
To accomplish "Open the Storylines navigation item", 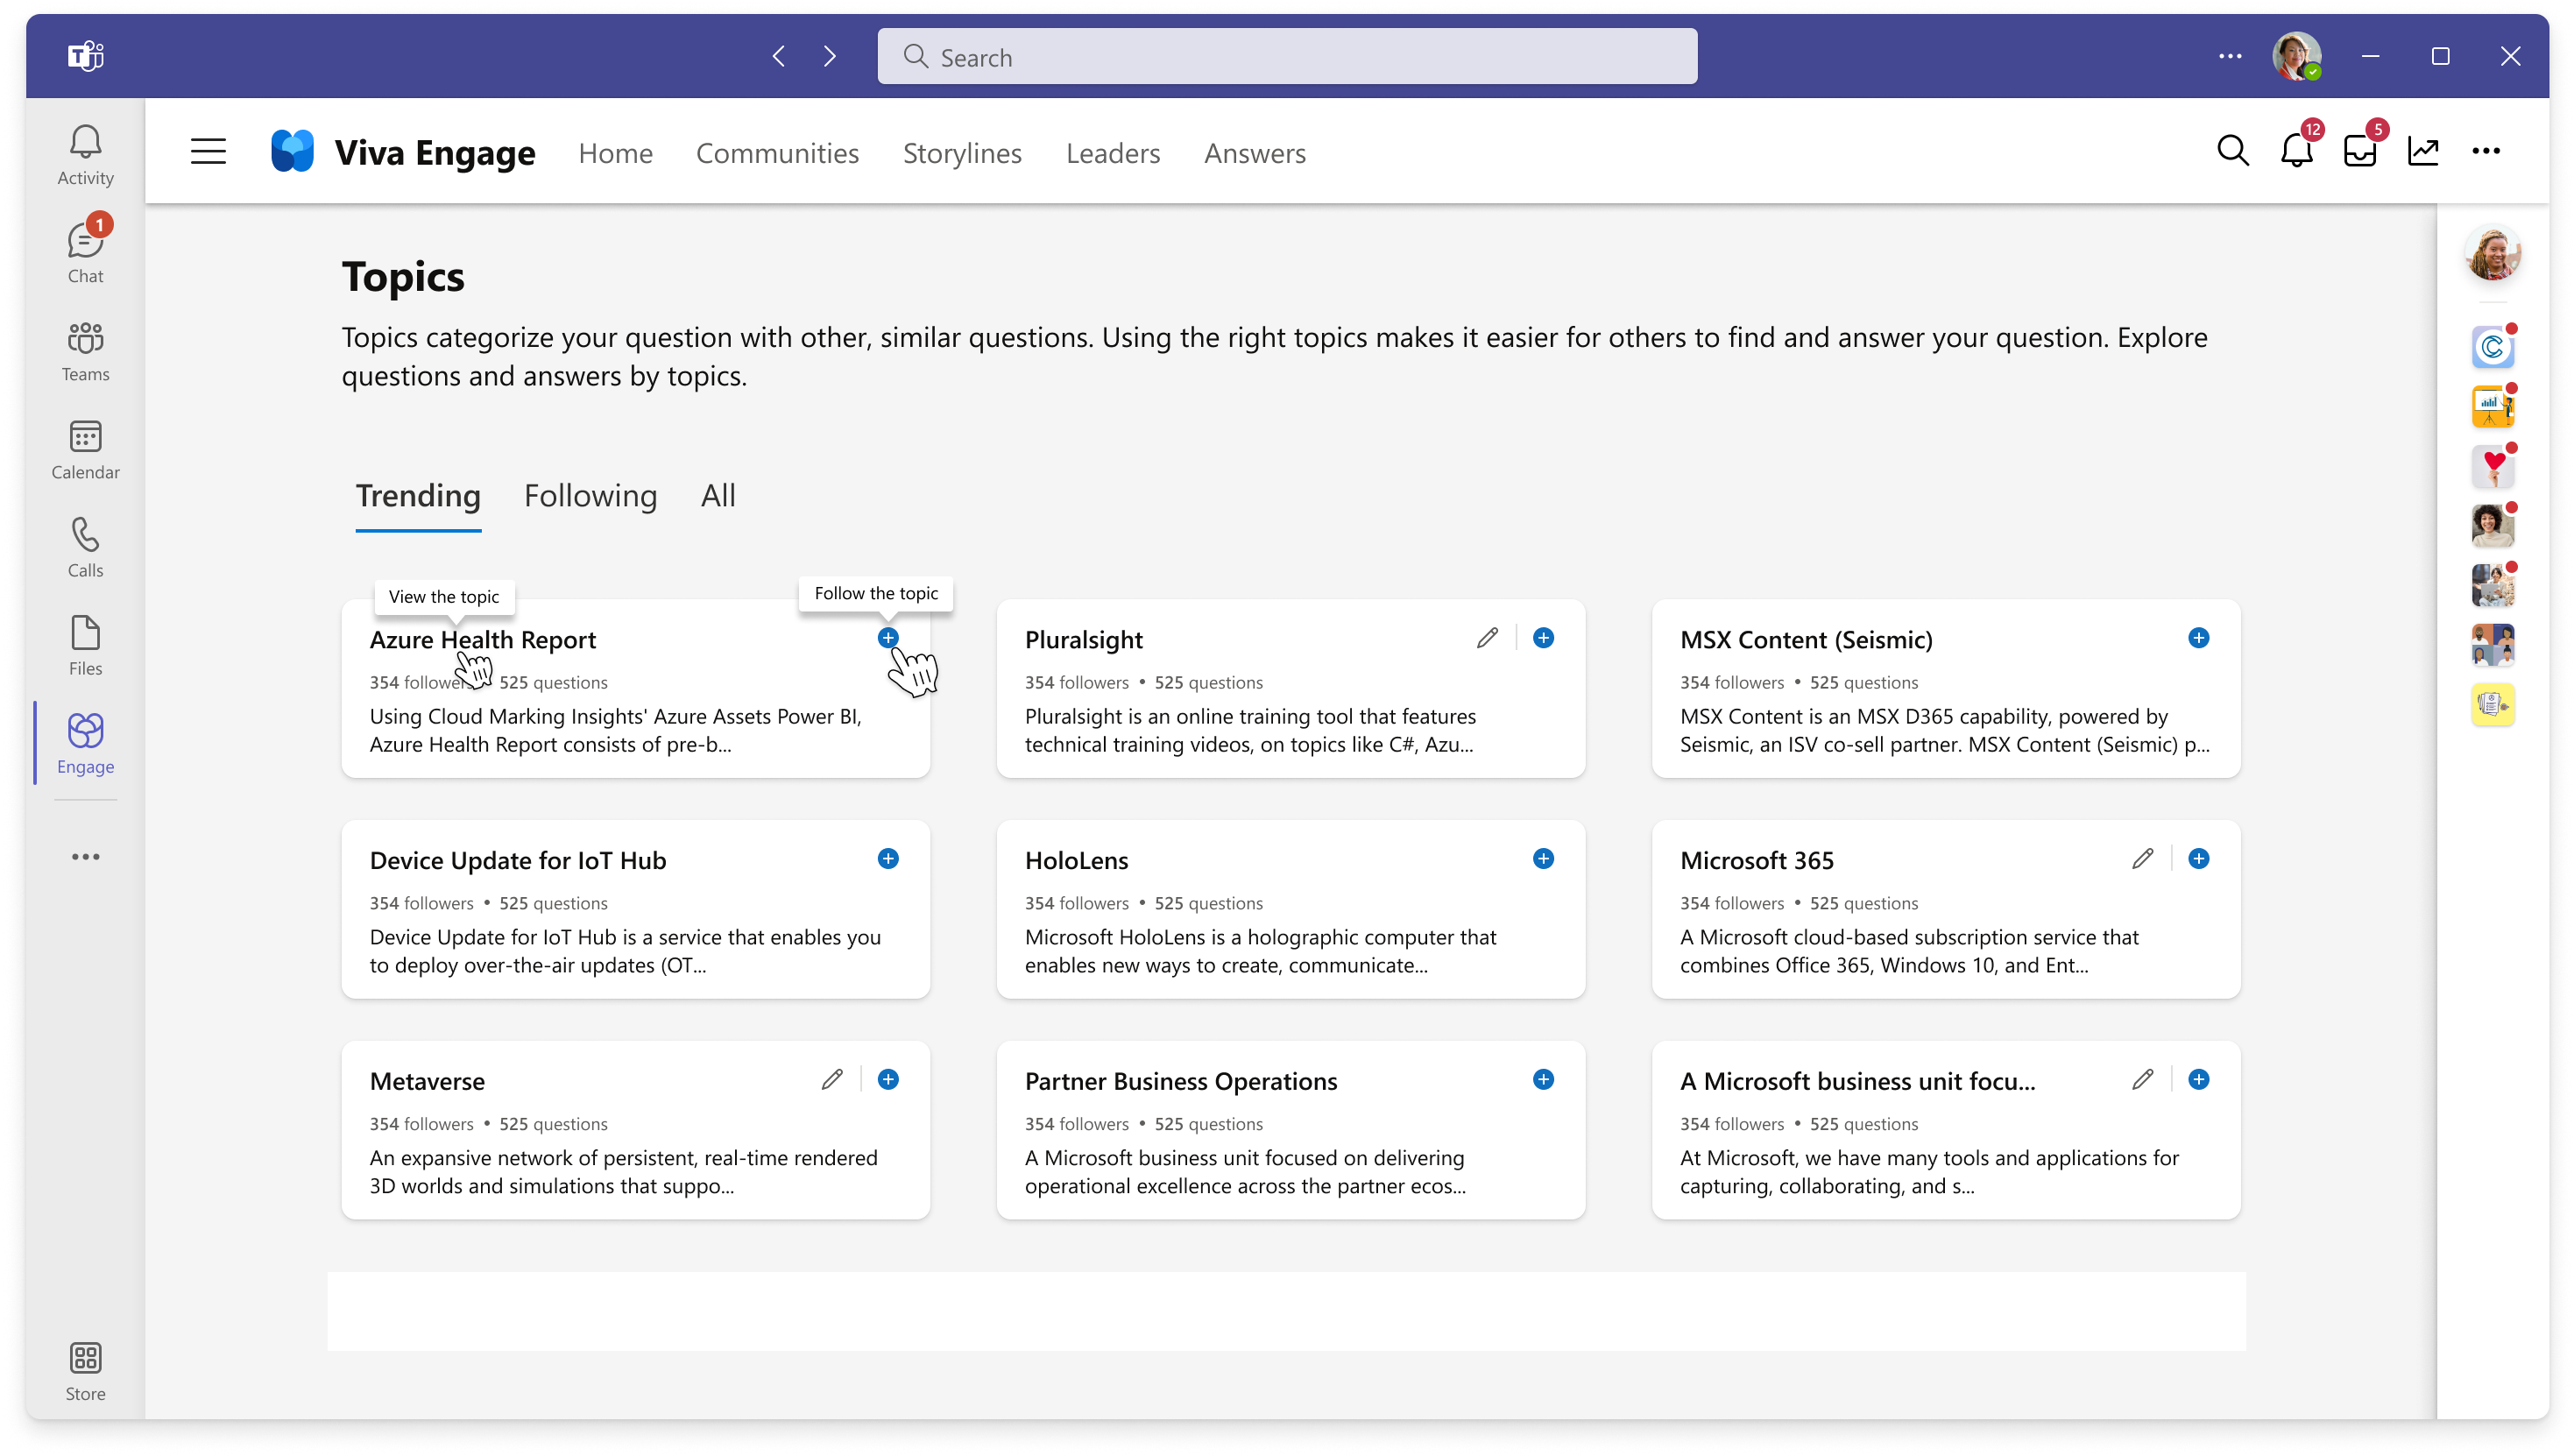I will 960,152.
